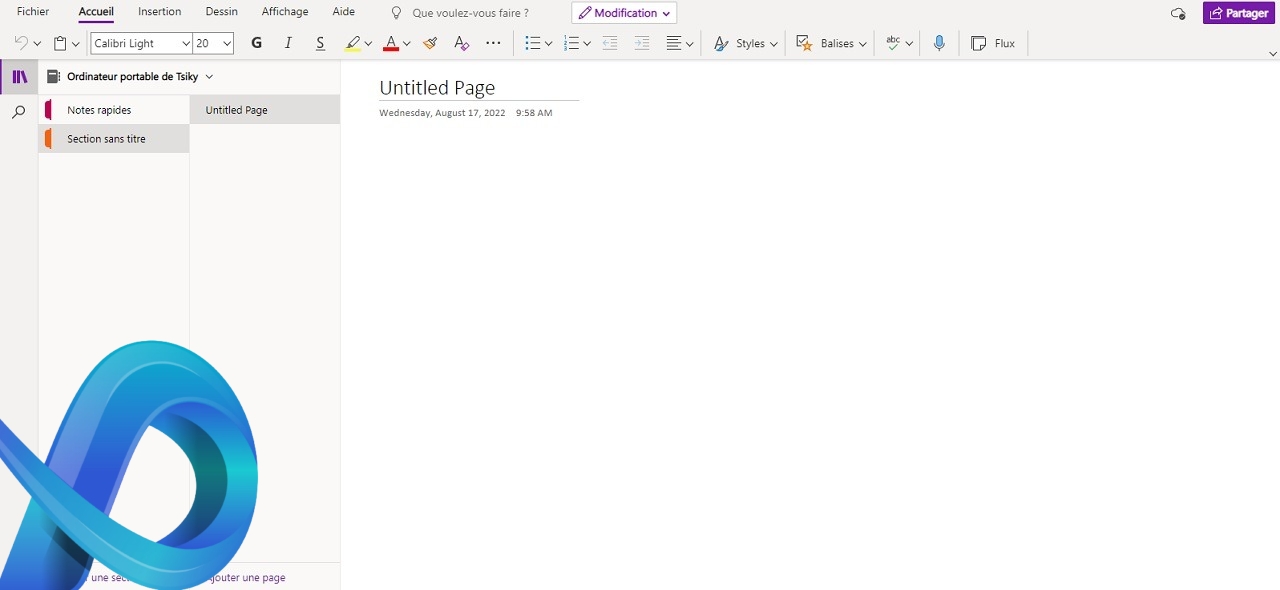Click the page date Wednesday, August 17, 2022

(442, 113)
